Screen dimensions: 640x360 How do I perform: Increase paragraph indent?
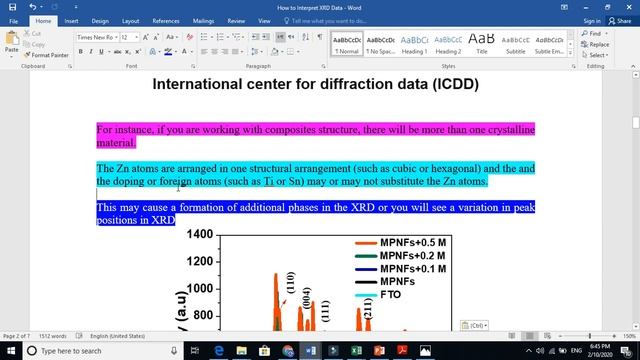coord(266,37)
